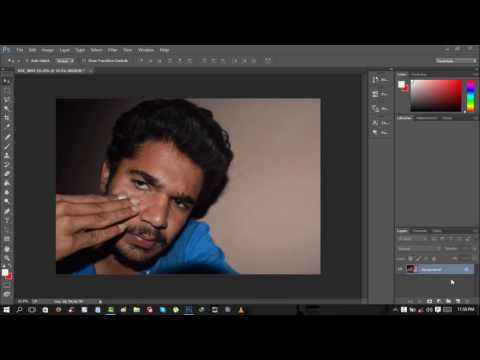Select the Rectangle shape tool
The image size is (480, 360).
(6, 239)
